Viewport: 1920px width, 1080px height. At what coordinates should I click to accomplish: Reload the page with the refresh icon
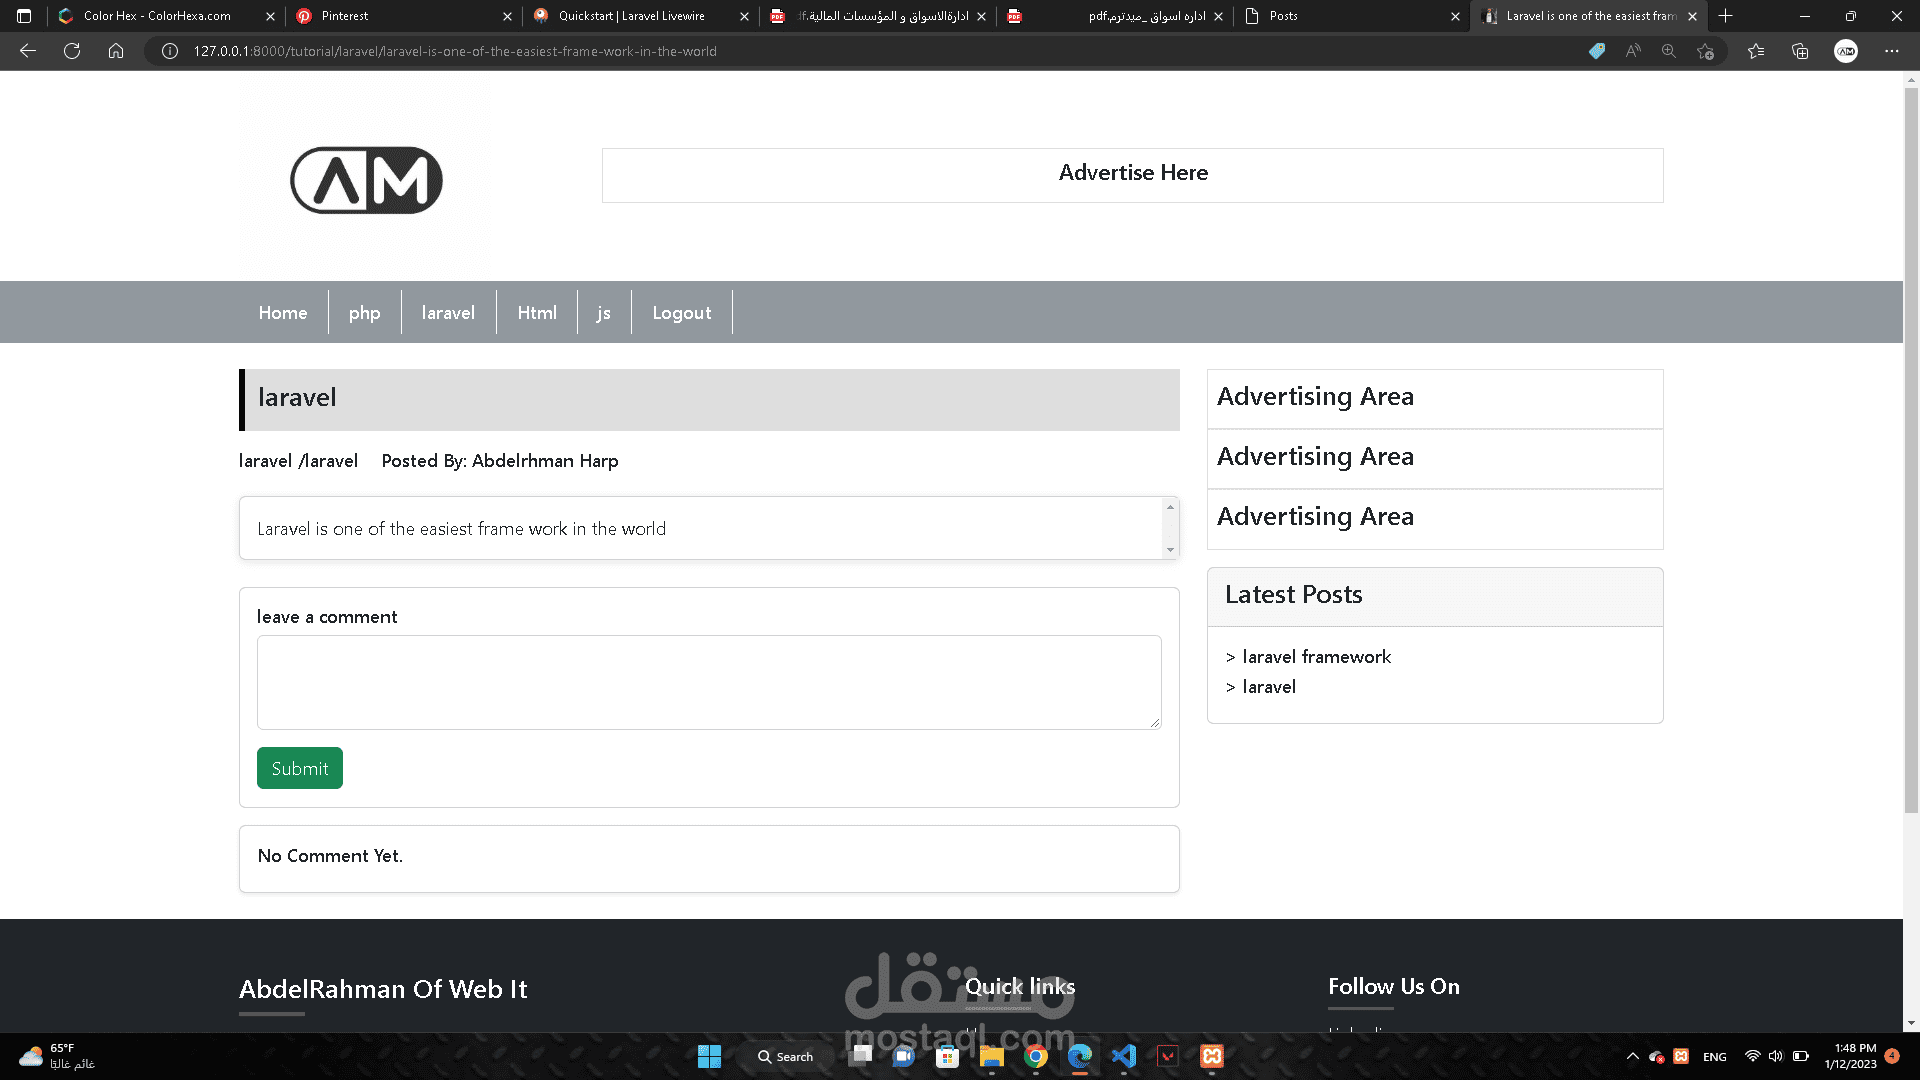(72, 51)
